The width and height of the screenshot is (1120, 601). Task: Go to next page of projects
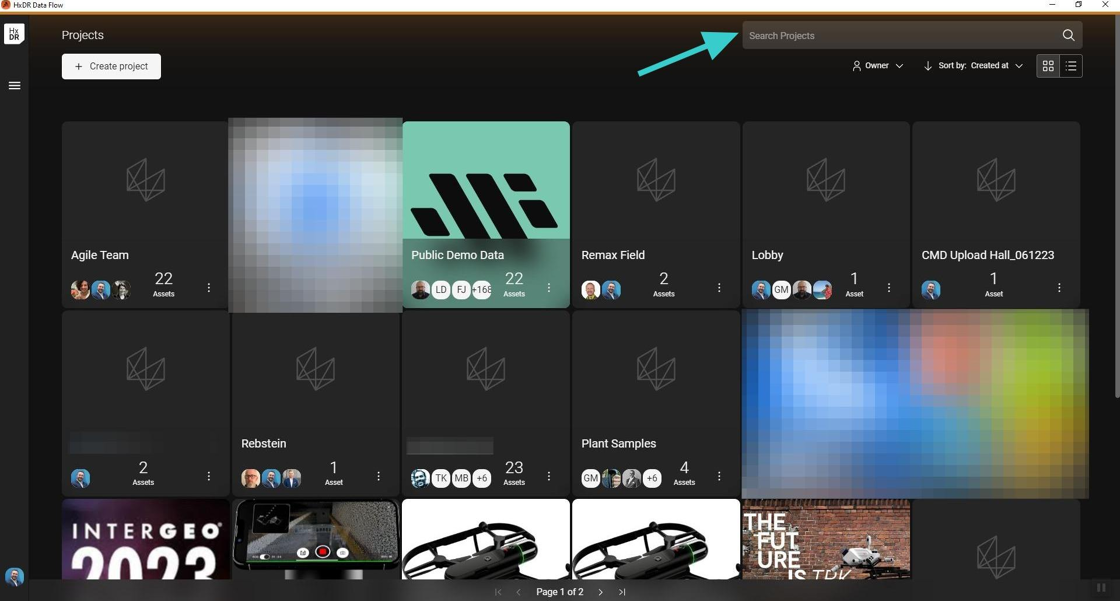[601, 592]
